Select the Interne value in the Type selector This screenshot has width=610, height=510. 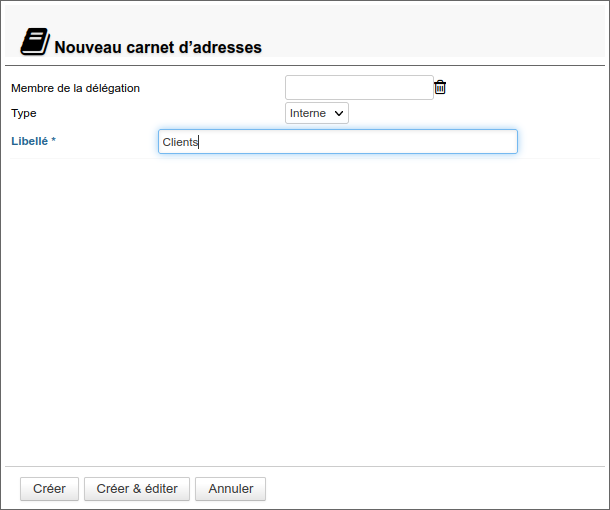pyautogui.click(x=307, y=113)
